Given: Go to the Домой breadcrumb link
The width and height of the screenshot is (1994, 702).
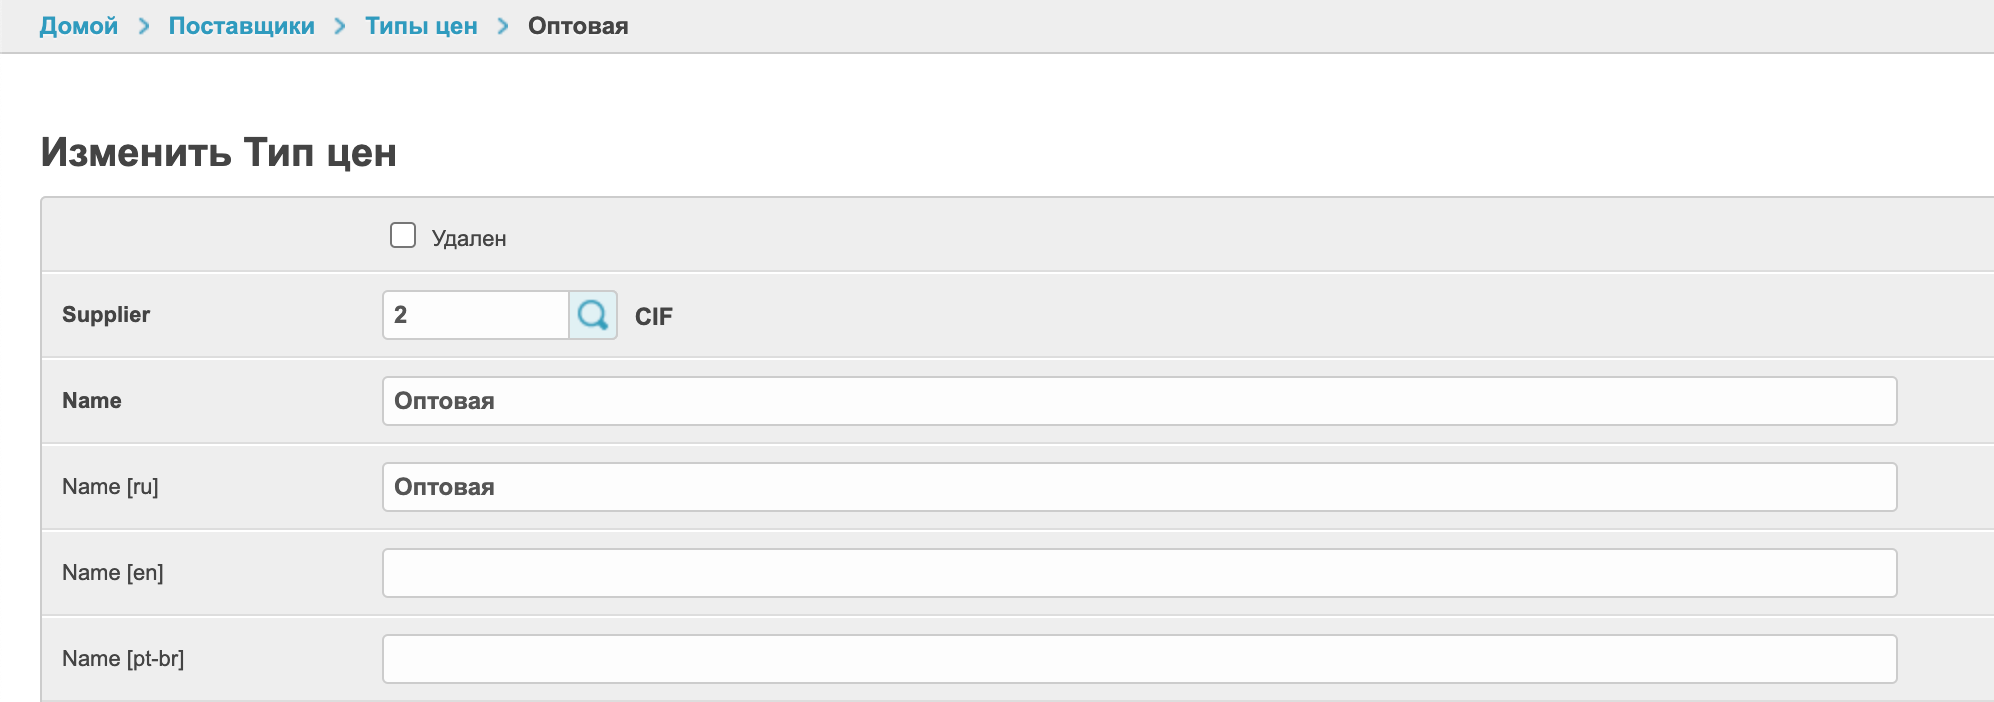Looking at the screenshot, I should pyautogui.click(x=79, y=26).
